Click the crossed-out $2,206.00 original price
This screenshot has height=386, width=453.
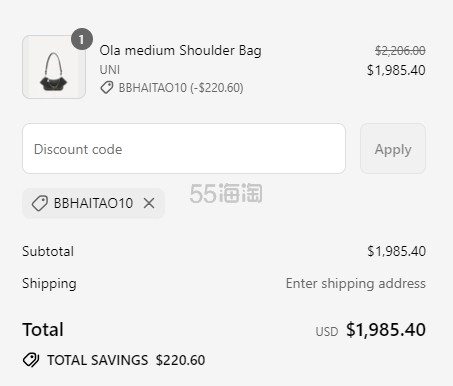click(x=400, y=51)
